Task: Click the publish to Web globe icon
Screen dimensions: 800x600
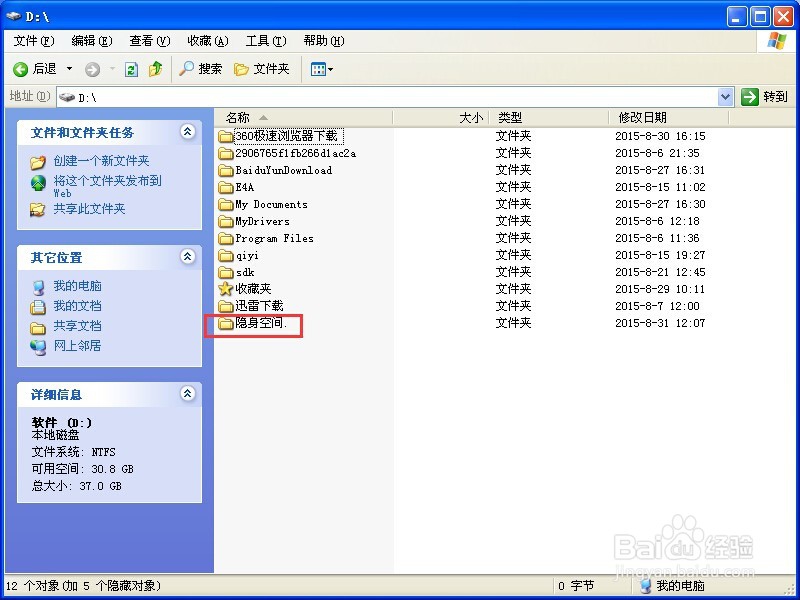Action: (x=38, y=183)
